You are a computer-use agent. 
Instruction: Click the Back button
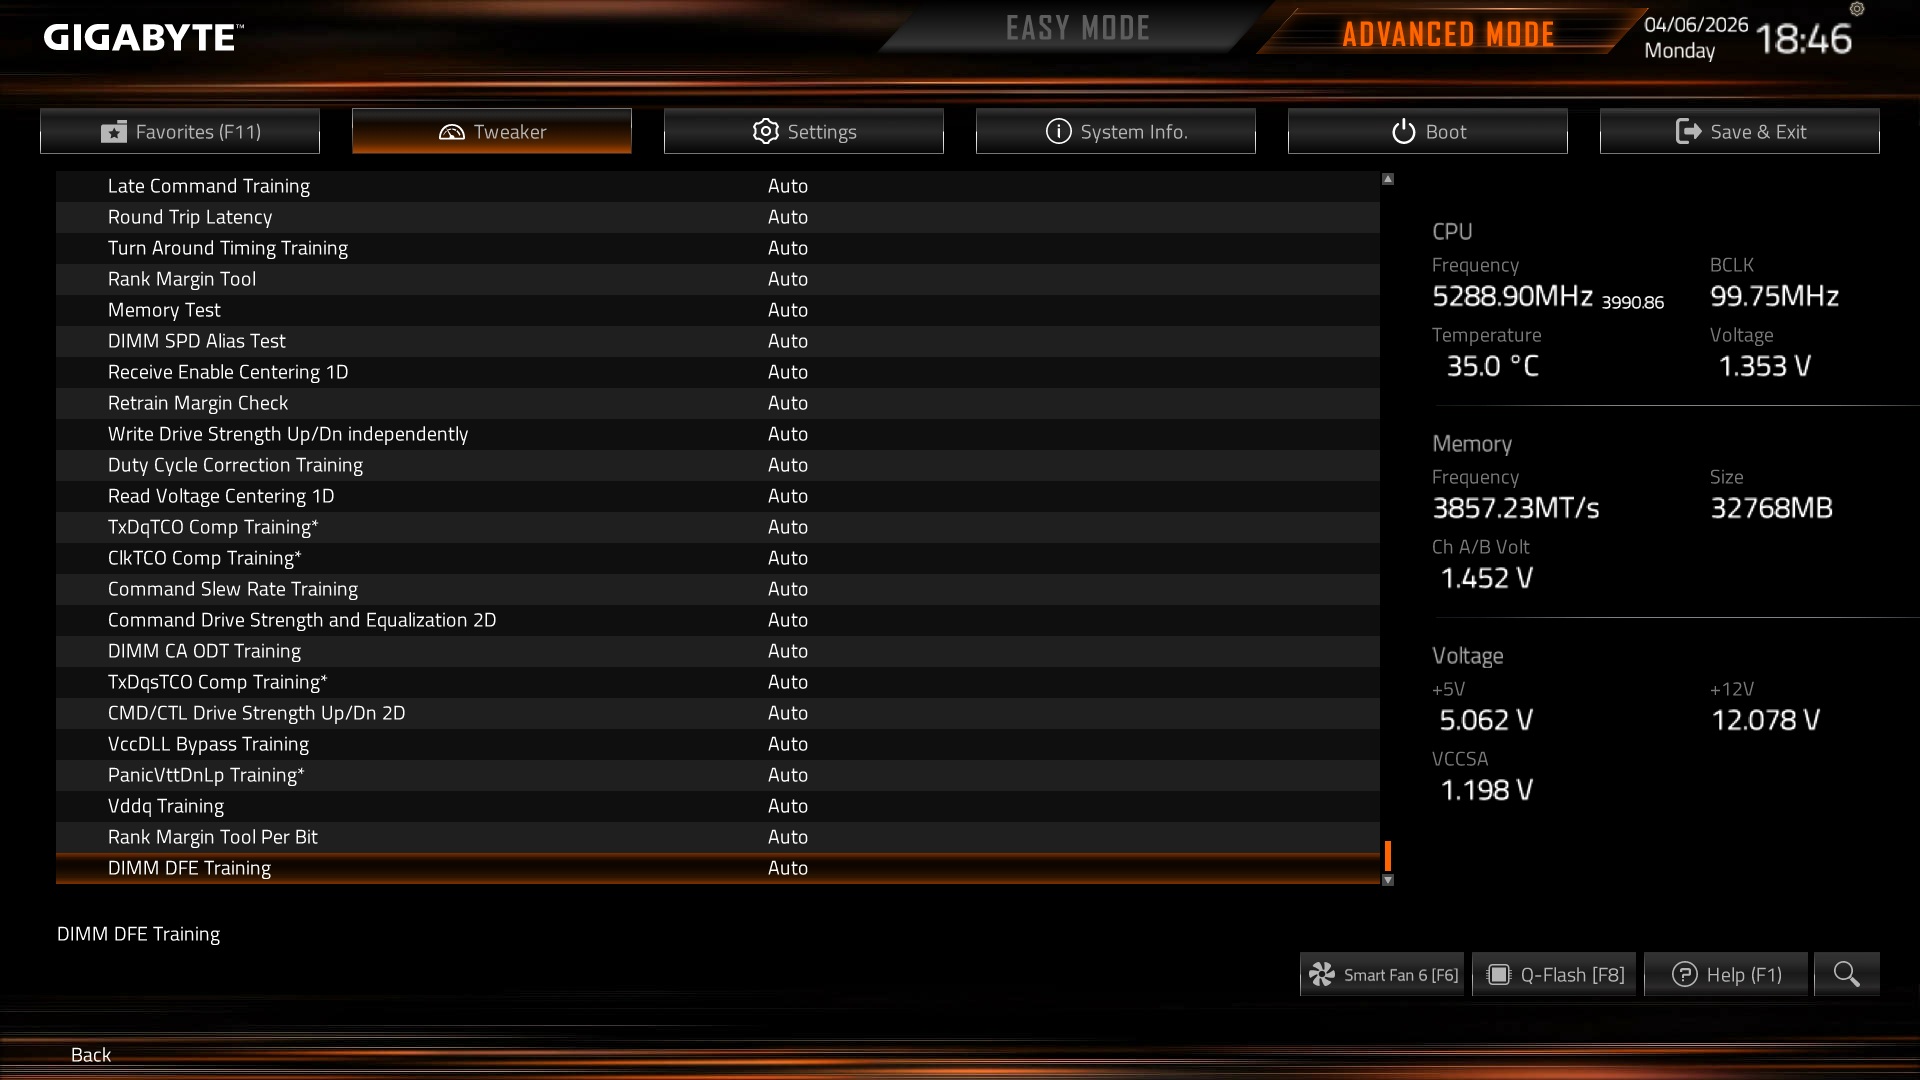(x=91, y=1054)
